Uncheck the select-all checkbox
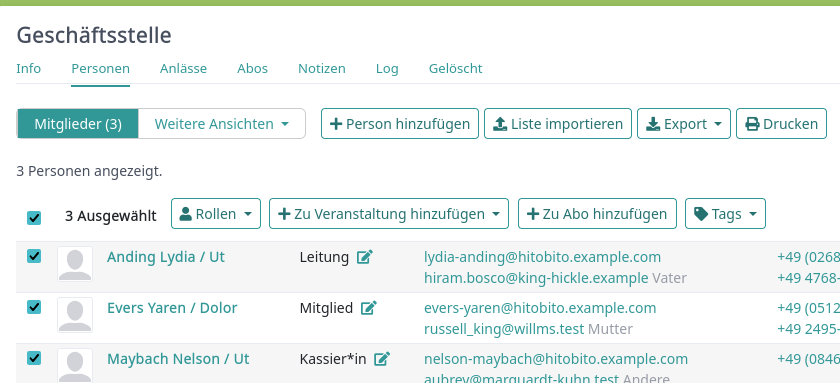This screenshot has height=383, width=840. click(x=34, y=218)
